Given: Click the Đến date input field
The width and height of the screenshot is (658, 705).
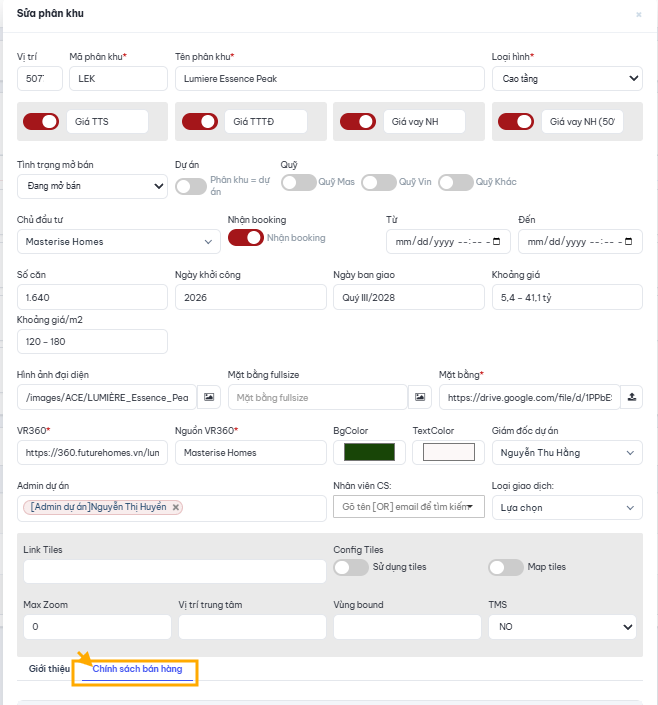Looking at the screenshot, I should click(580, 241).
